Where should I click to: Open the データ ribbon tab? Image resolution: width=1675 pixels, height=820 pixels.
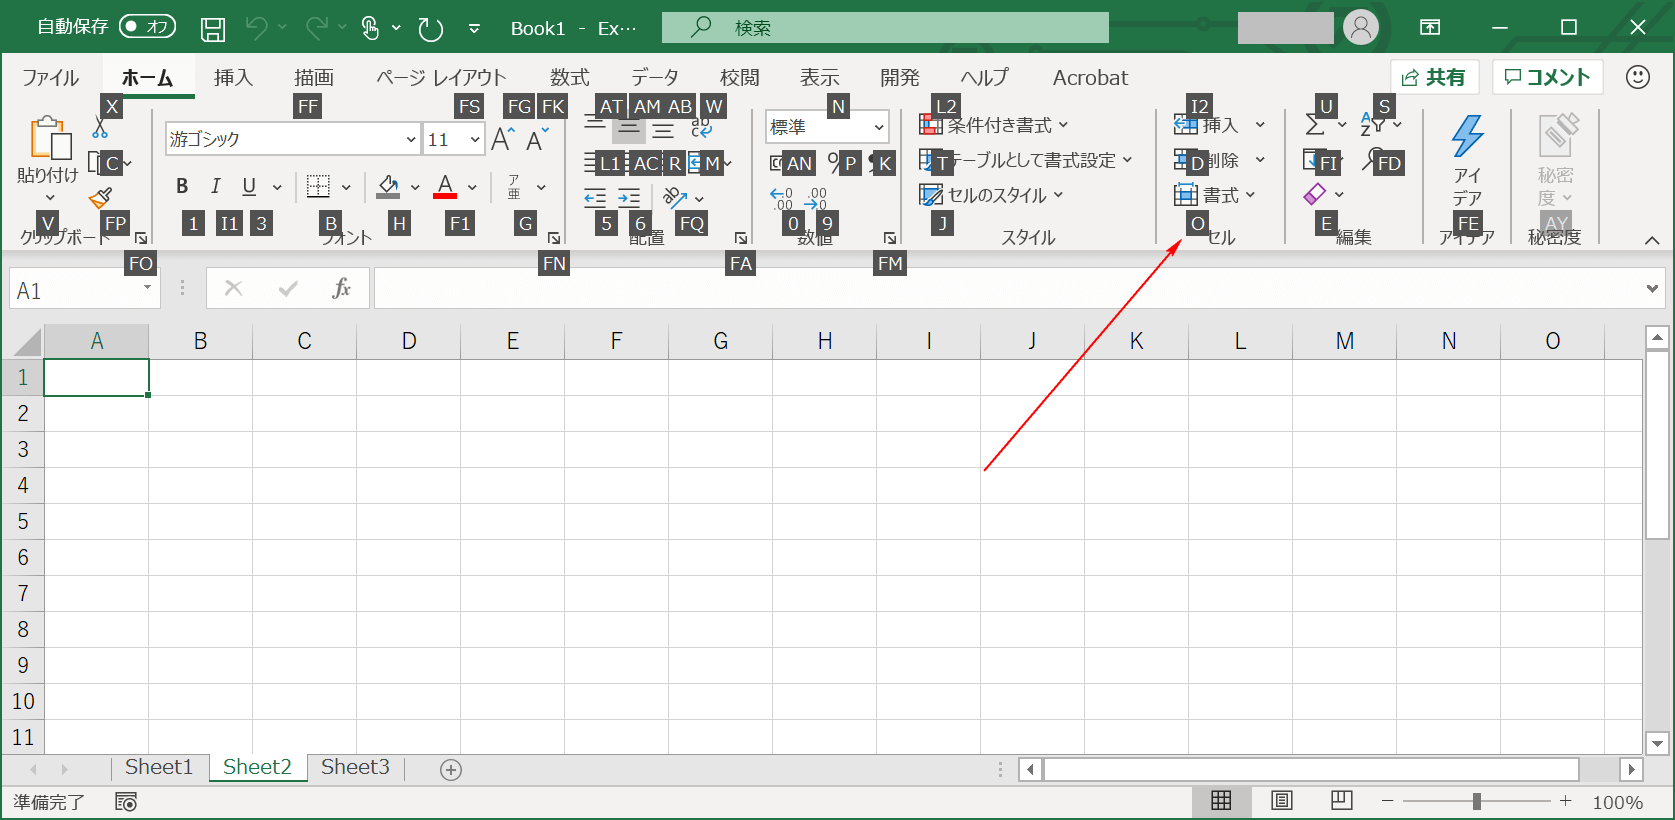pos(654,78)
